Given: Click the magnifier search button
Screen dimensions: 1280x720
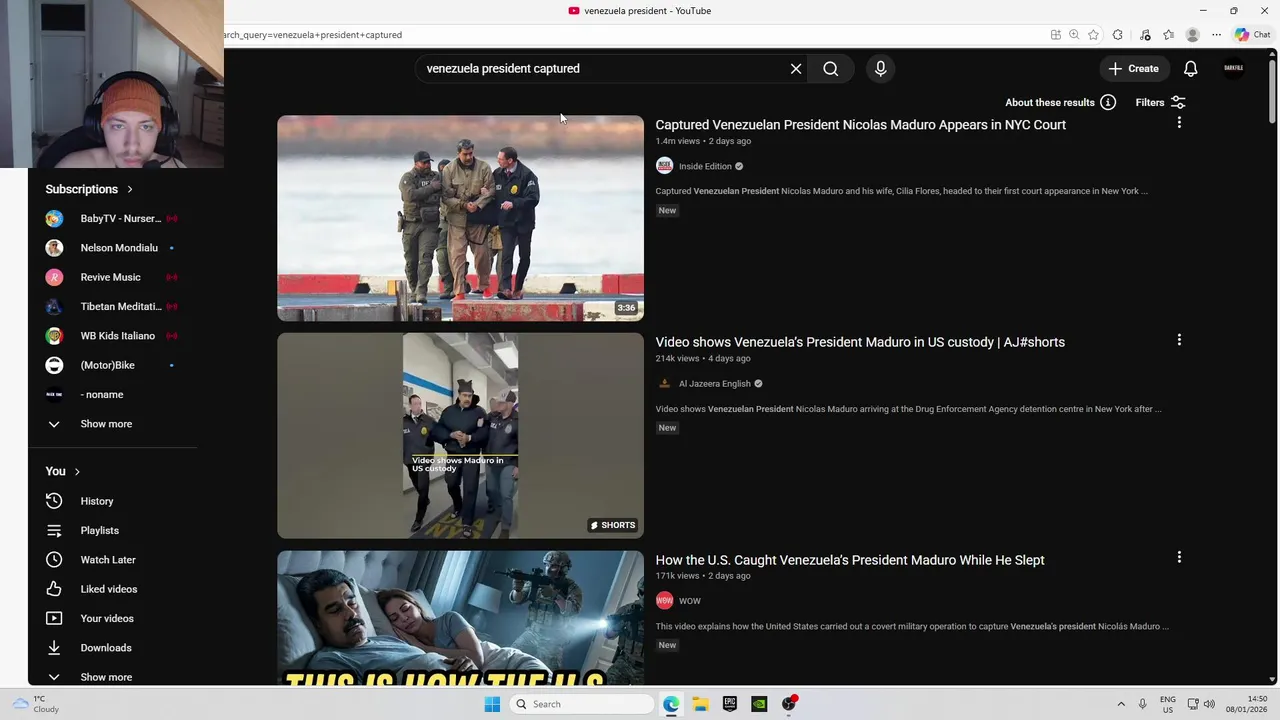Looking at the screenshot, I should pos(831,69).
